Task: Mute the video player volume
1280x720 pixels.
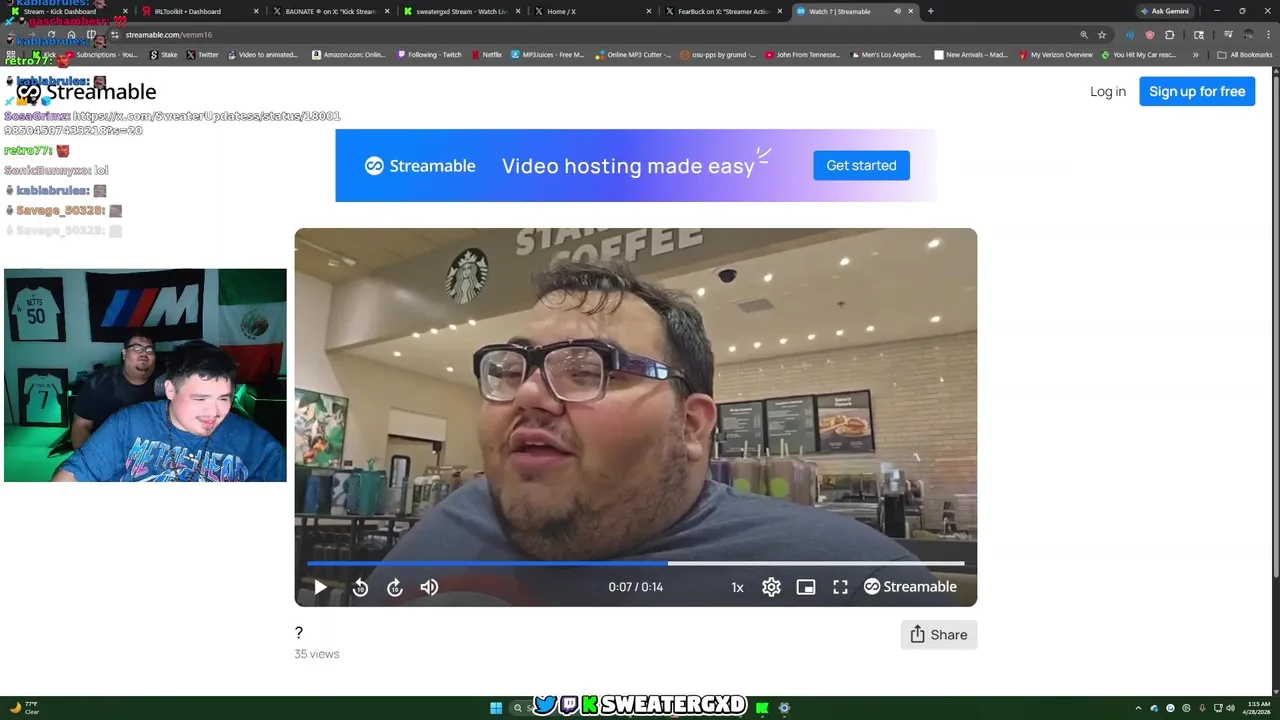Action: point(429,587)
